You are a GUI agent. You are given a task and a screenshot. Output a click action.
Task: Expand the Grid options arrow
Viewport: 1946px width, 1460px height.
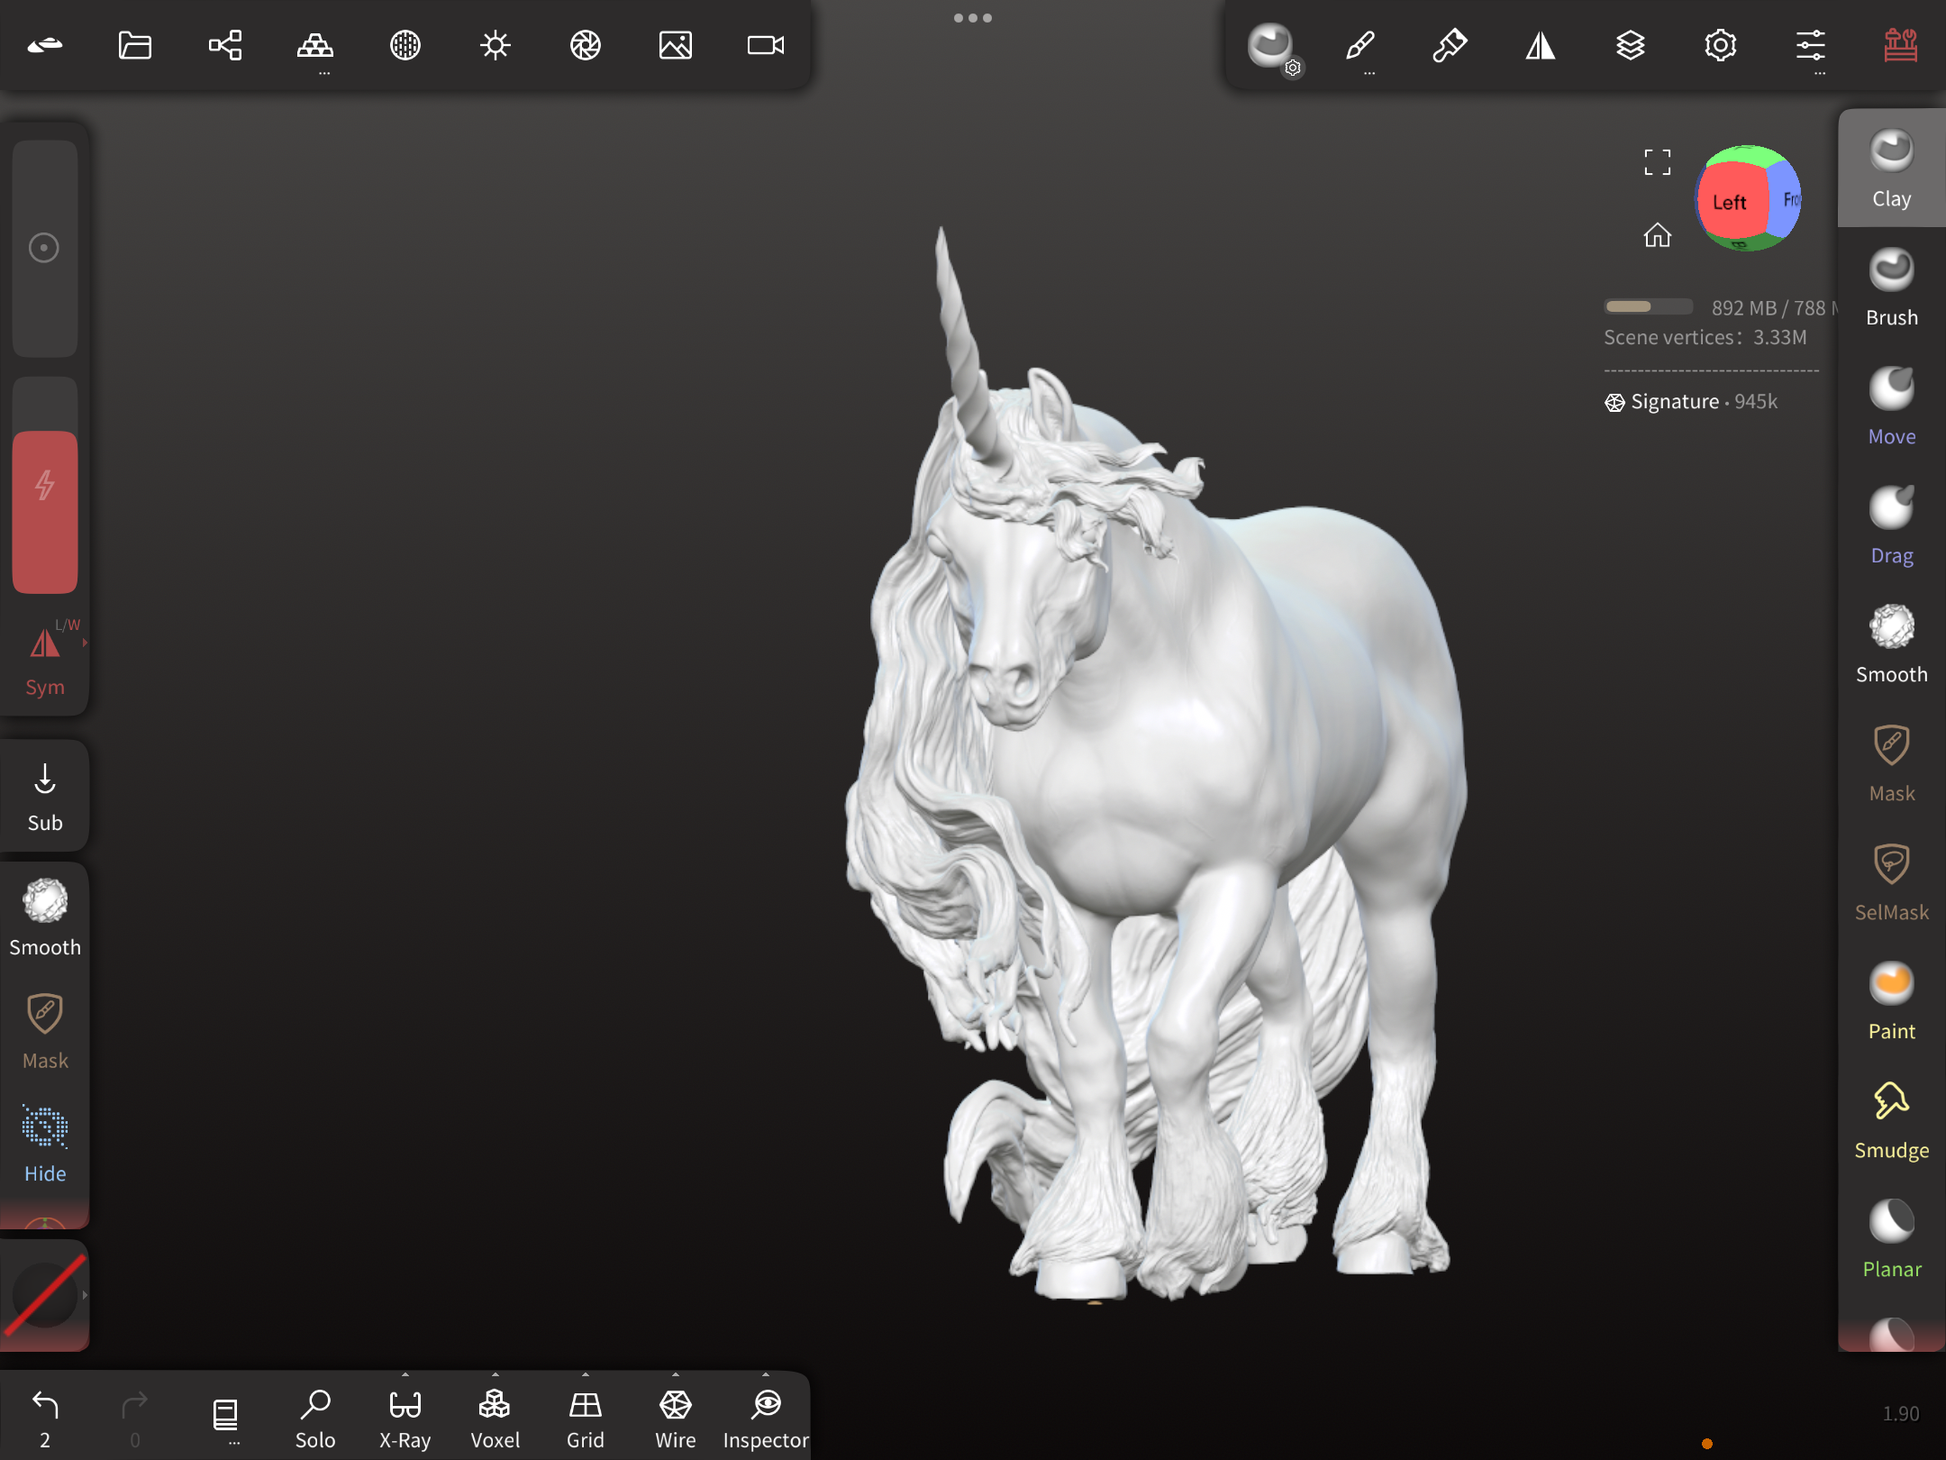[585, 1375]
